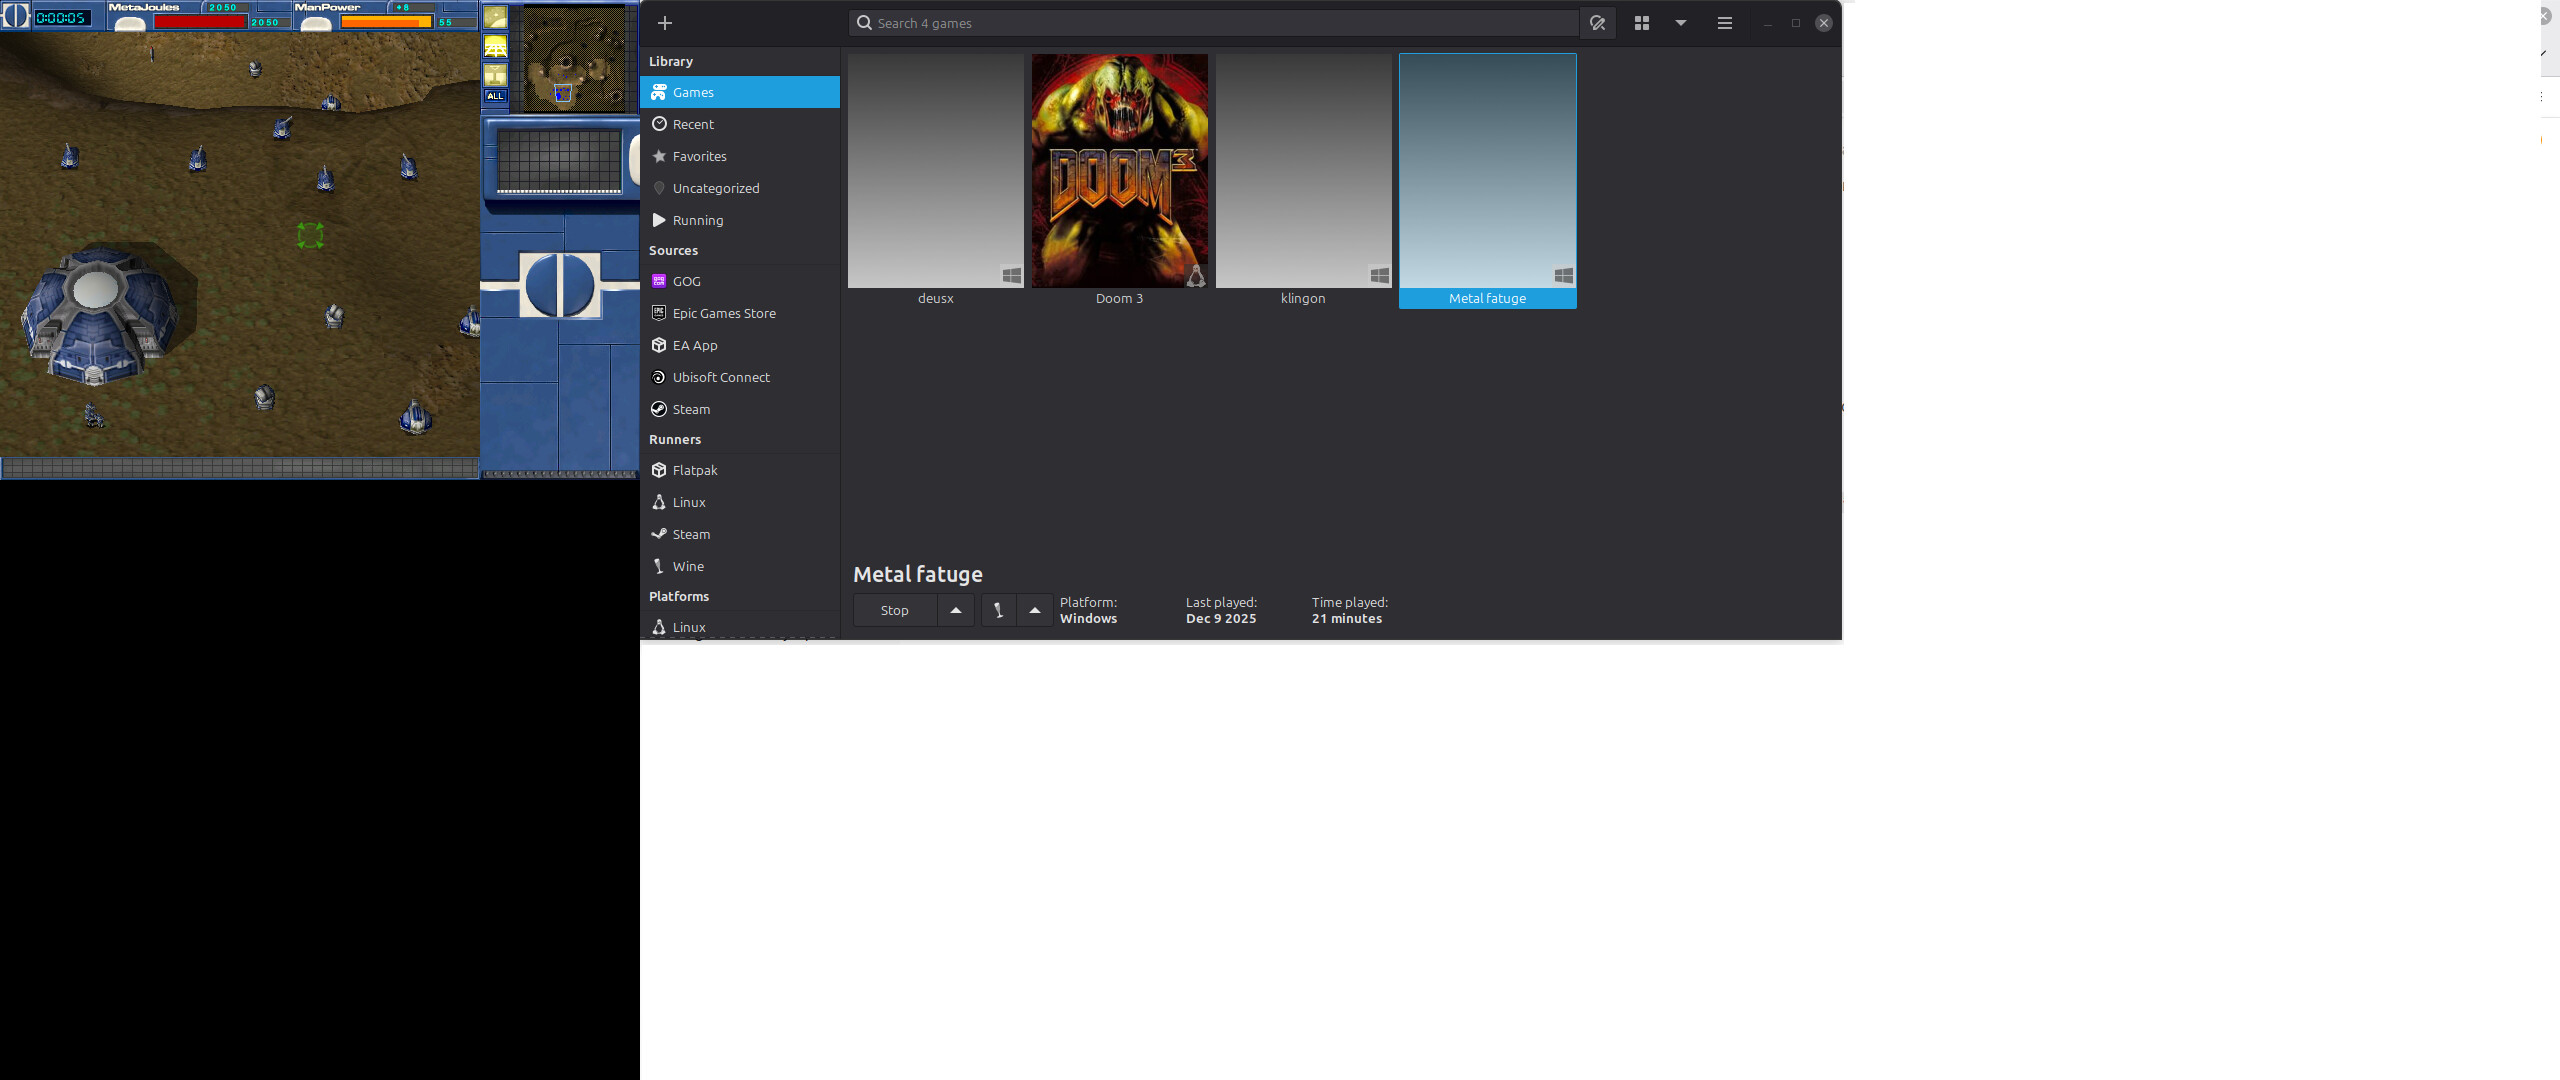Expand arrow next to Stop button
The height and width of the screenshot is (1080, 2560).
(956, 610)
